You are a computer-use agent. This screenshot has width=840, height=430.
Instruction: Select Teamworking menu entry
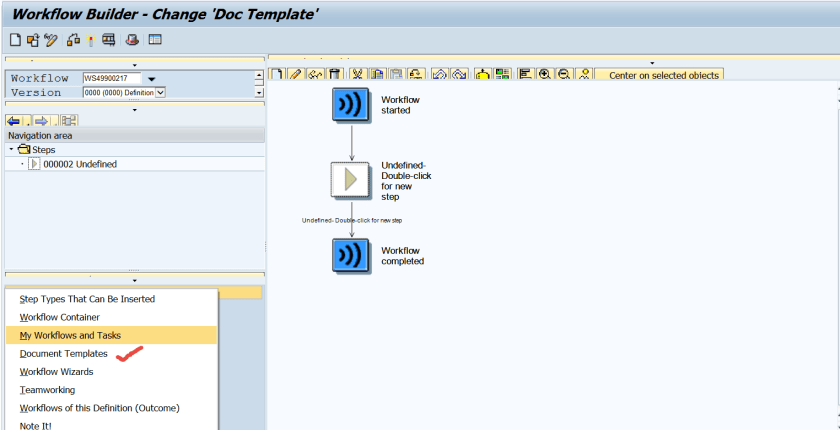pos(47,390)
